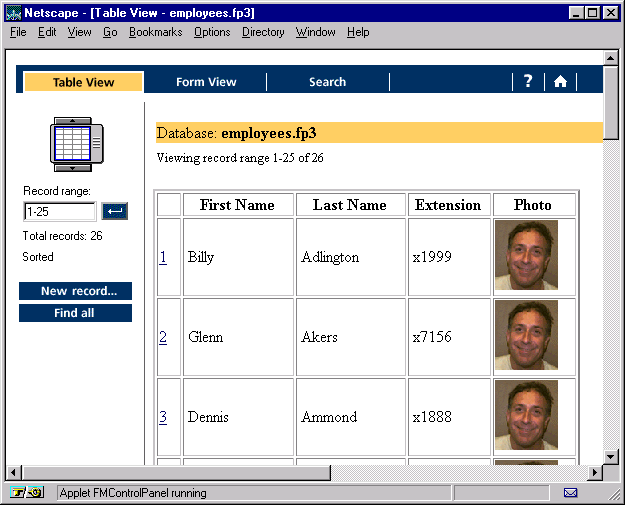Image resolution: width=625 pixels, height=505 pixels.
Task: Click the record book table icon
Action: tap(77, 144)
